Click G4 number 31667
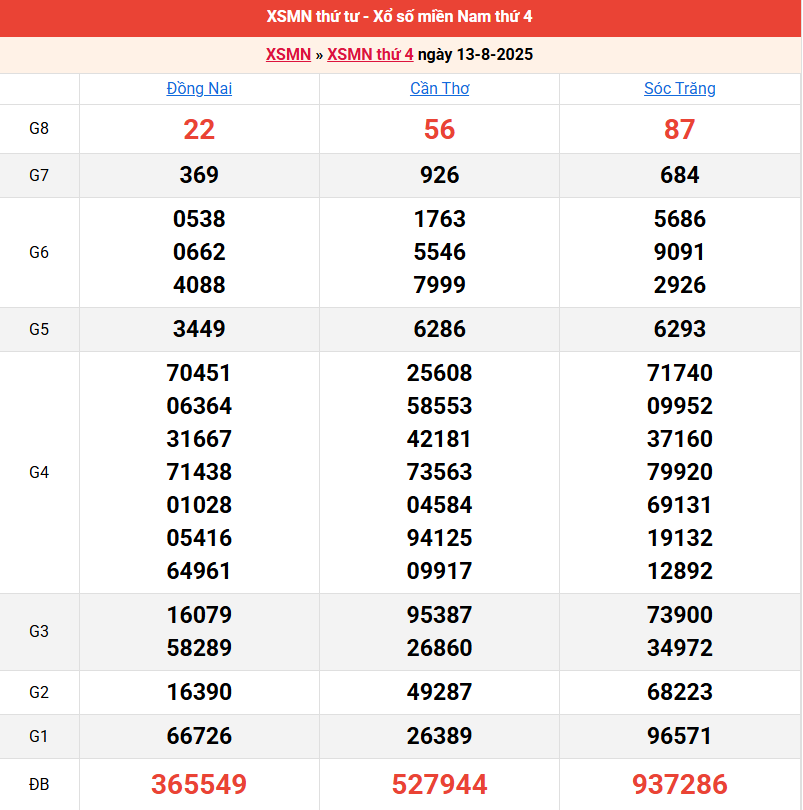 click(199, 439)
